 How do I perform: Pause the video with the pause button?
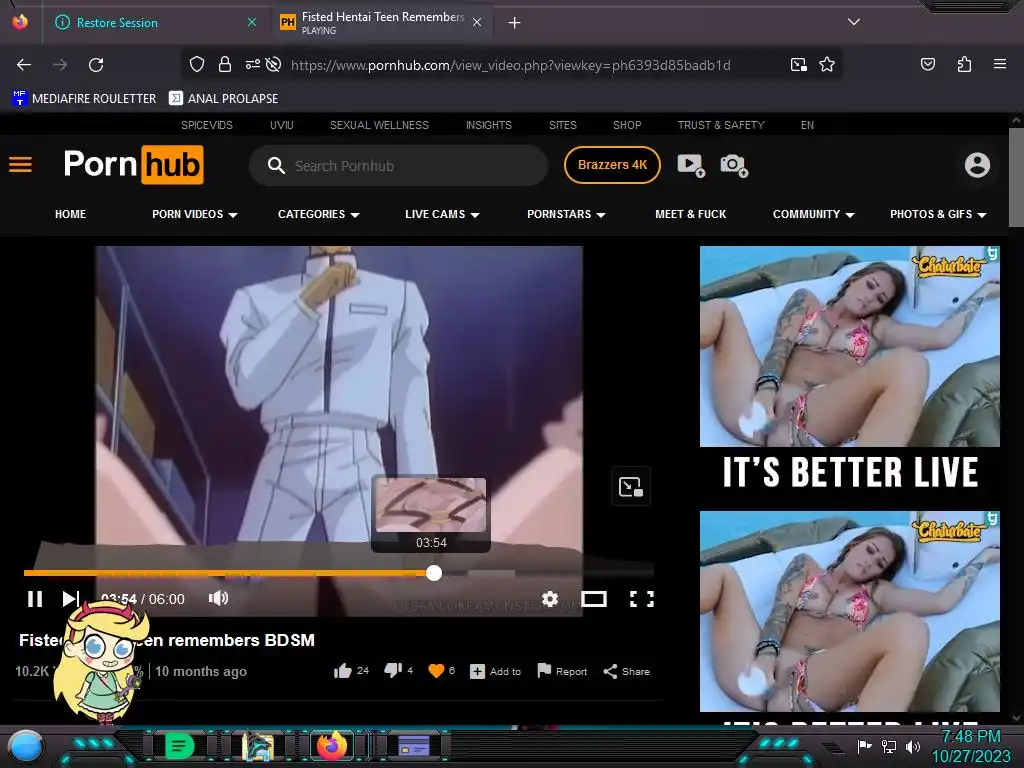click(35, 599)
